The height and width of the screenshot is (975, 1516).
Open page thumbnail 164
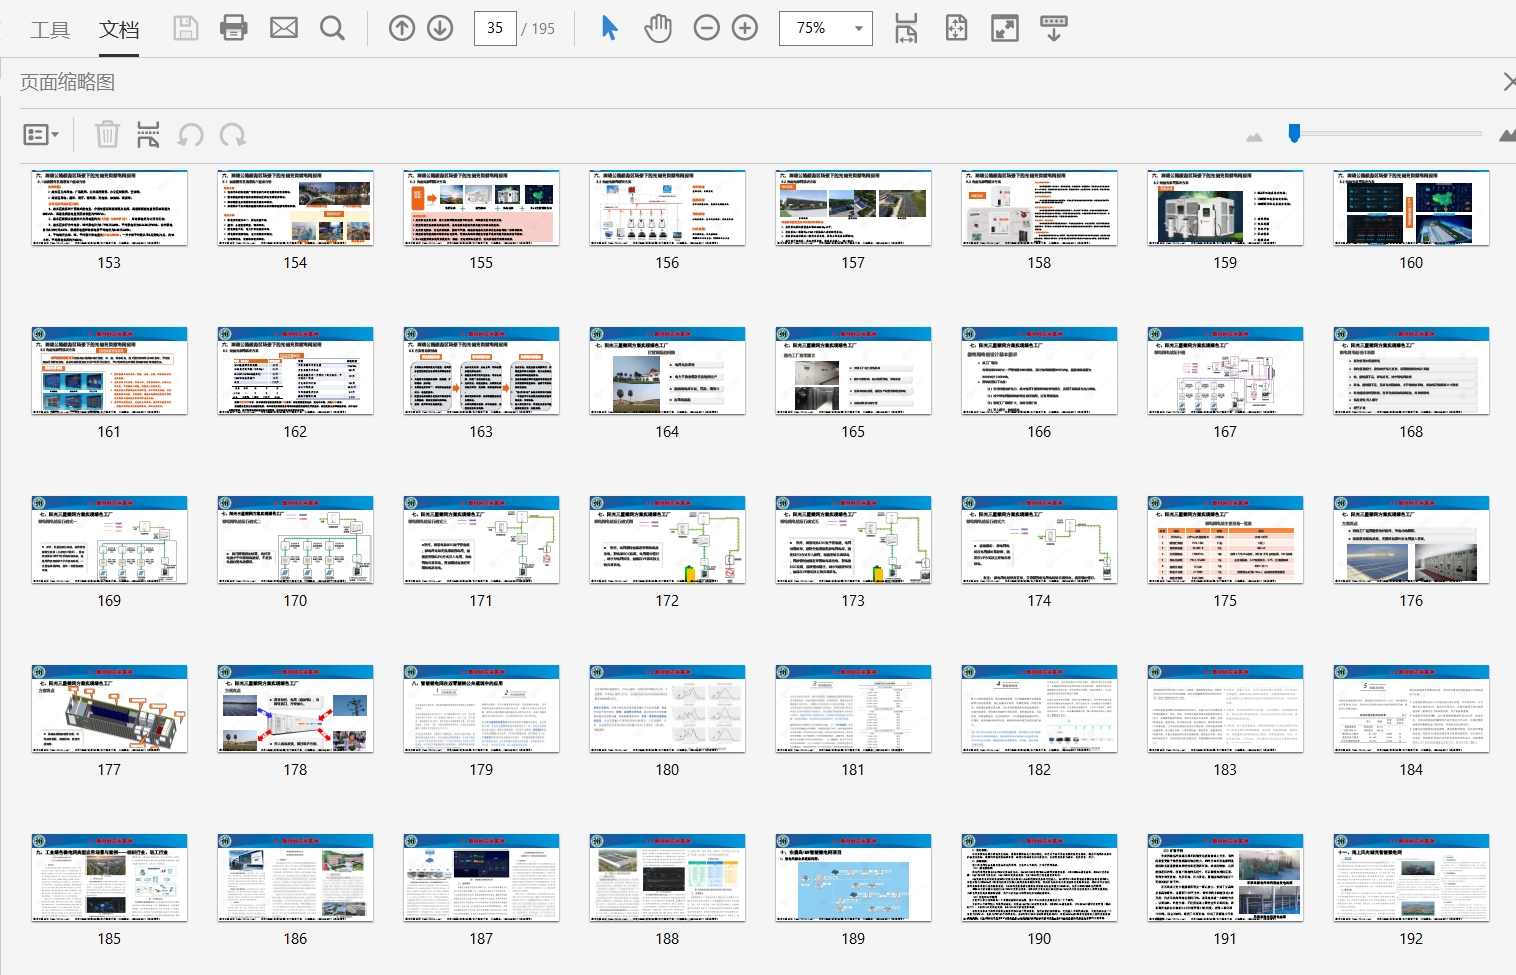pyautogui.click(x=667, y=371)
